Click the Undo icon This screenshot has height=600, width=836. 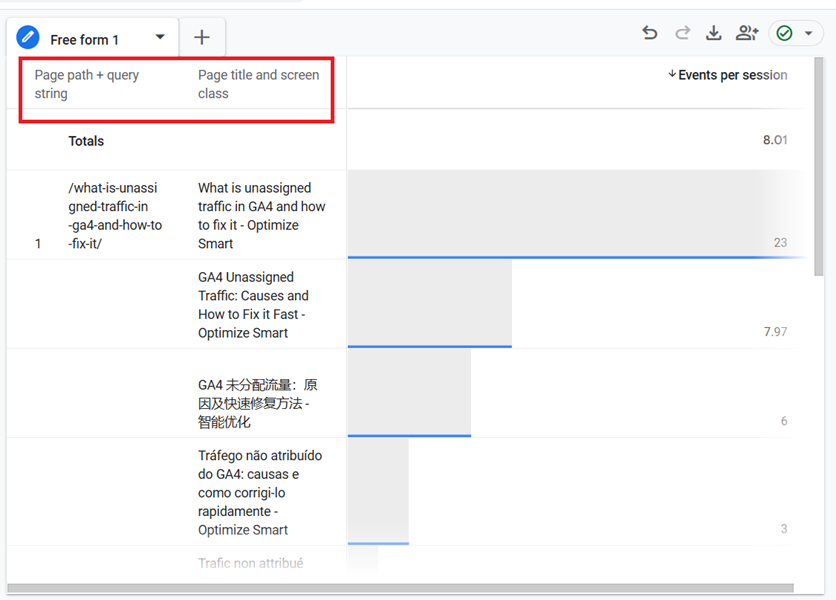(650, 33)
